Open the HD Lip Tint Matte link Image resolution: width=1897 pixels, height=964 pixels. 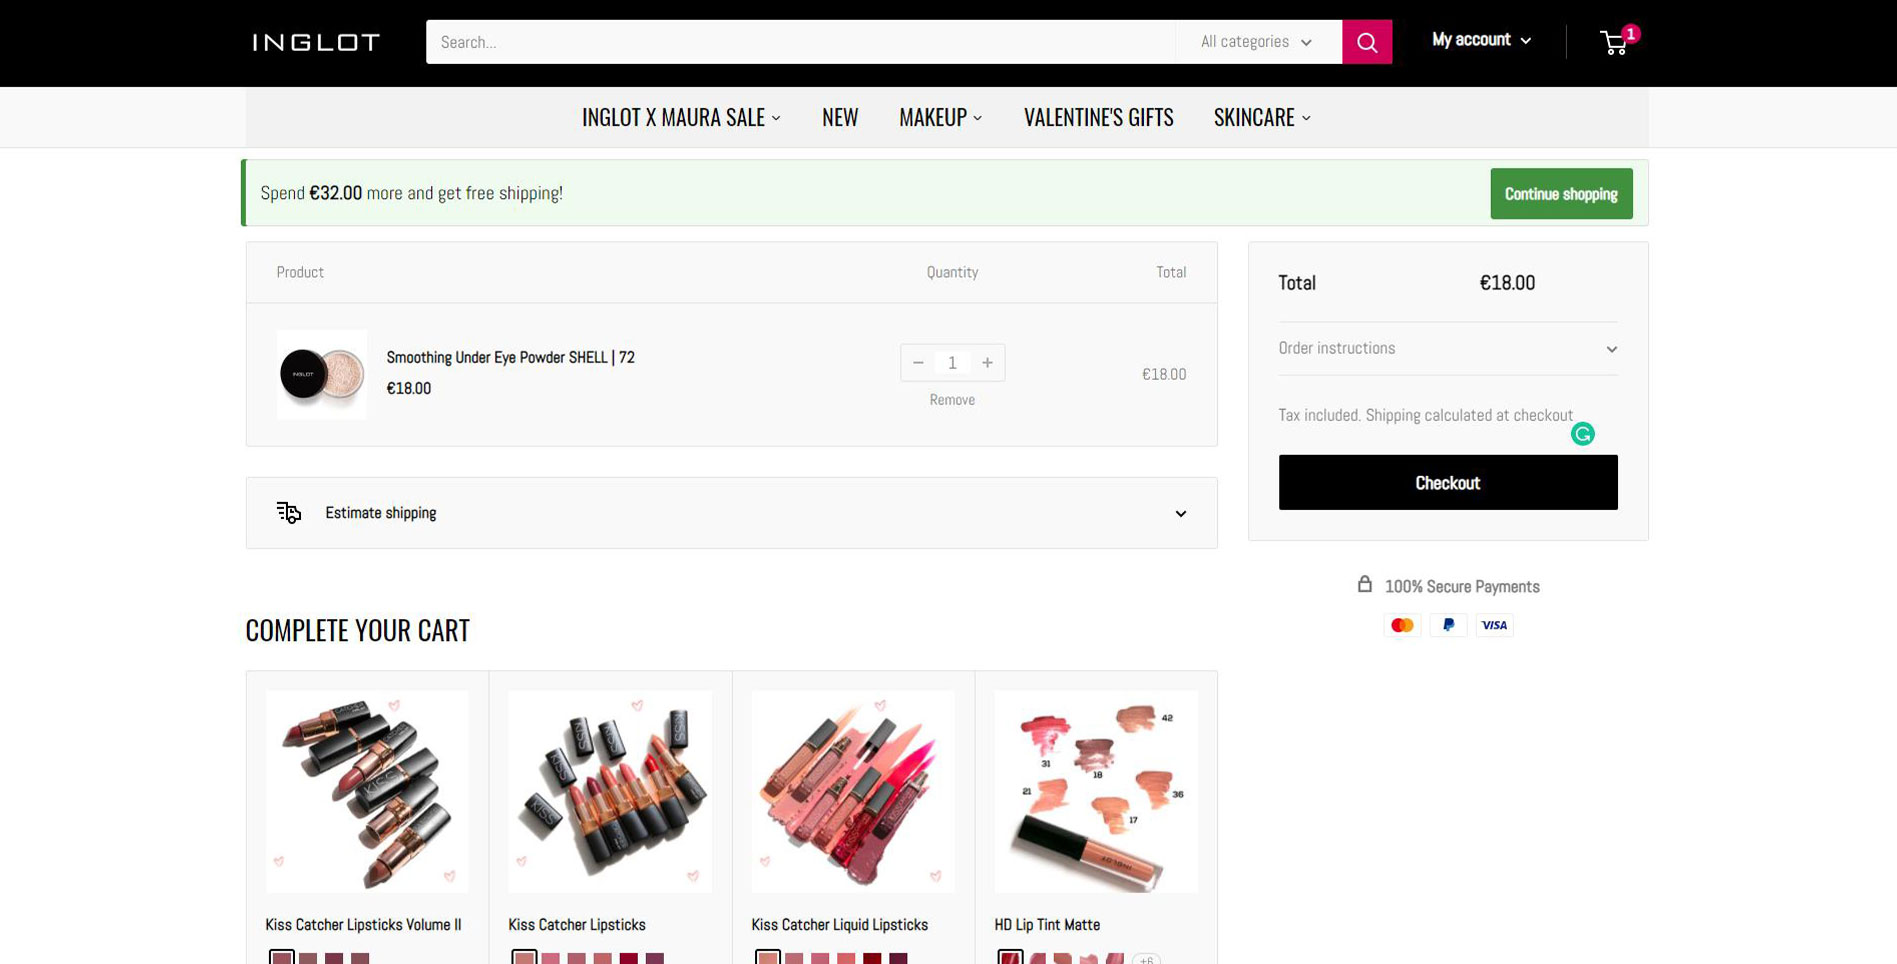1047,925
